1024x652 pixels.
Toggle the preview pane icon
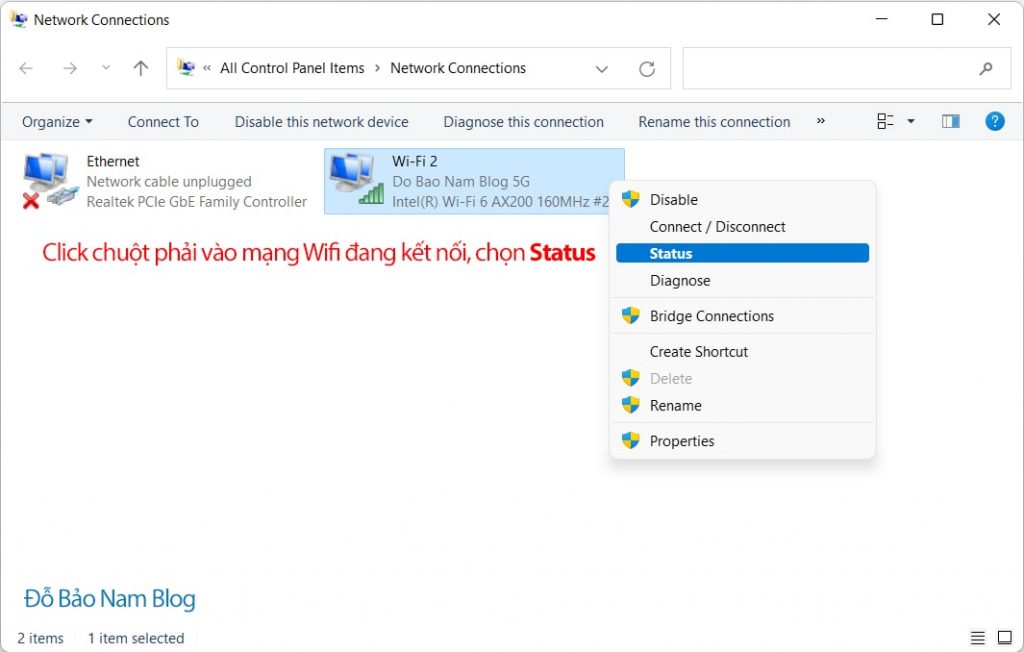(x=950, y=121)
